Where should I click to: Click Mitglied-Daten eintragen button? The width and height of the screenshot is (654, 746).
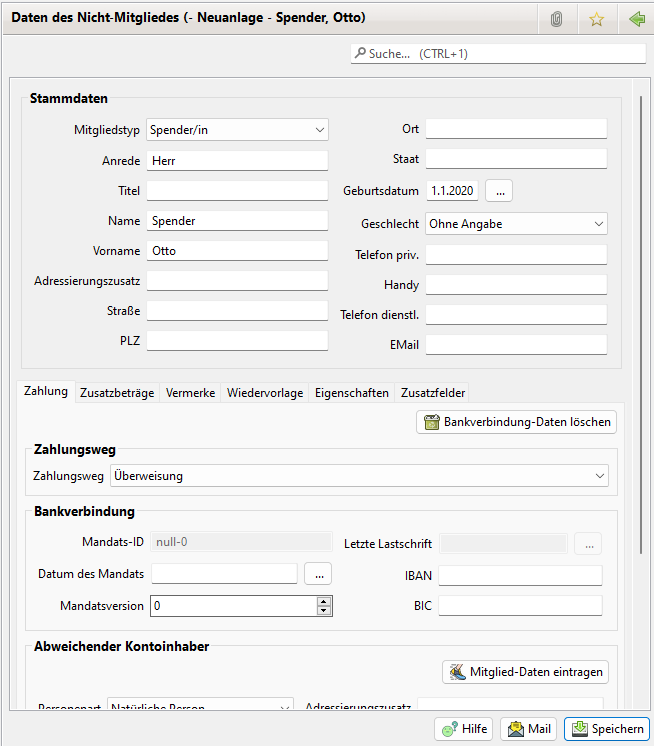525,672
